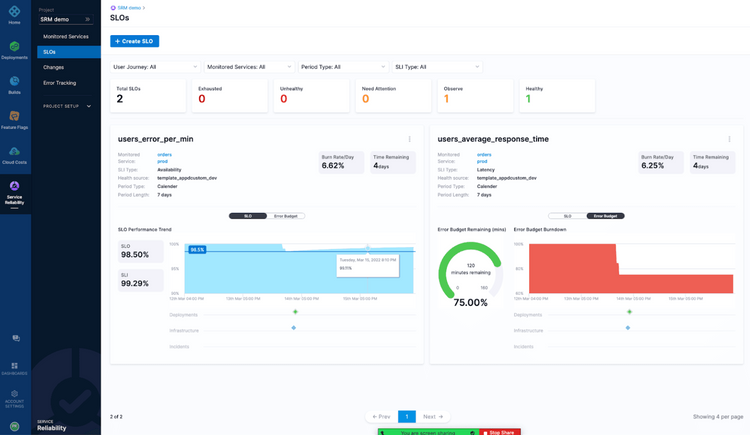Open the Cloud Costs module
Screen dimensions: 750x435
14,155
